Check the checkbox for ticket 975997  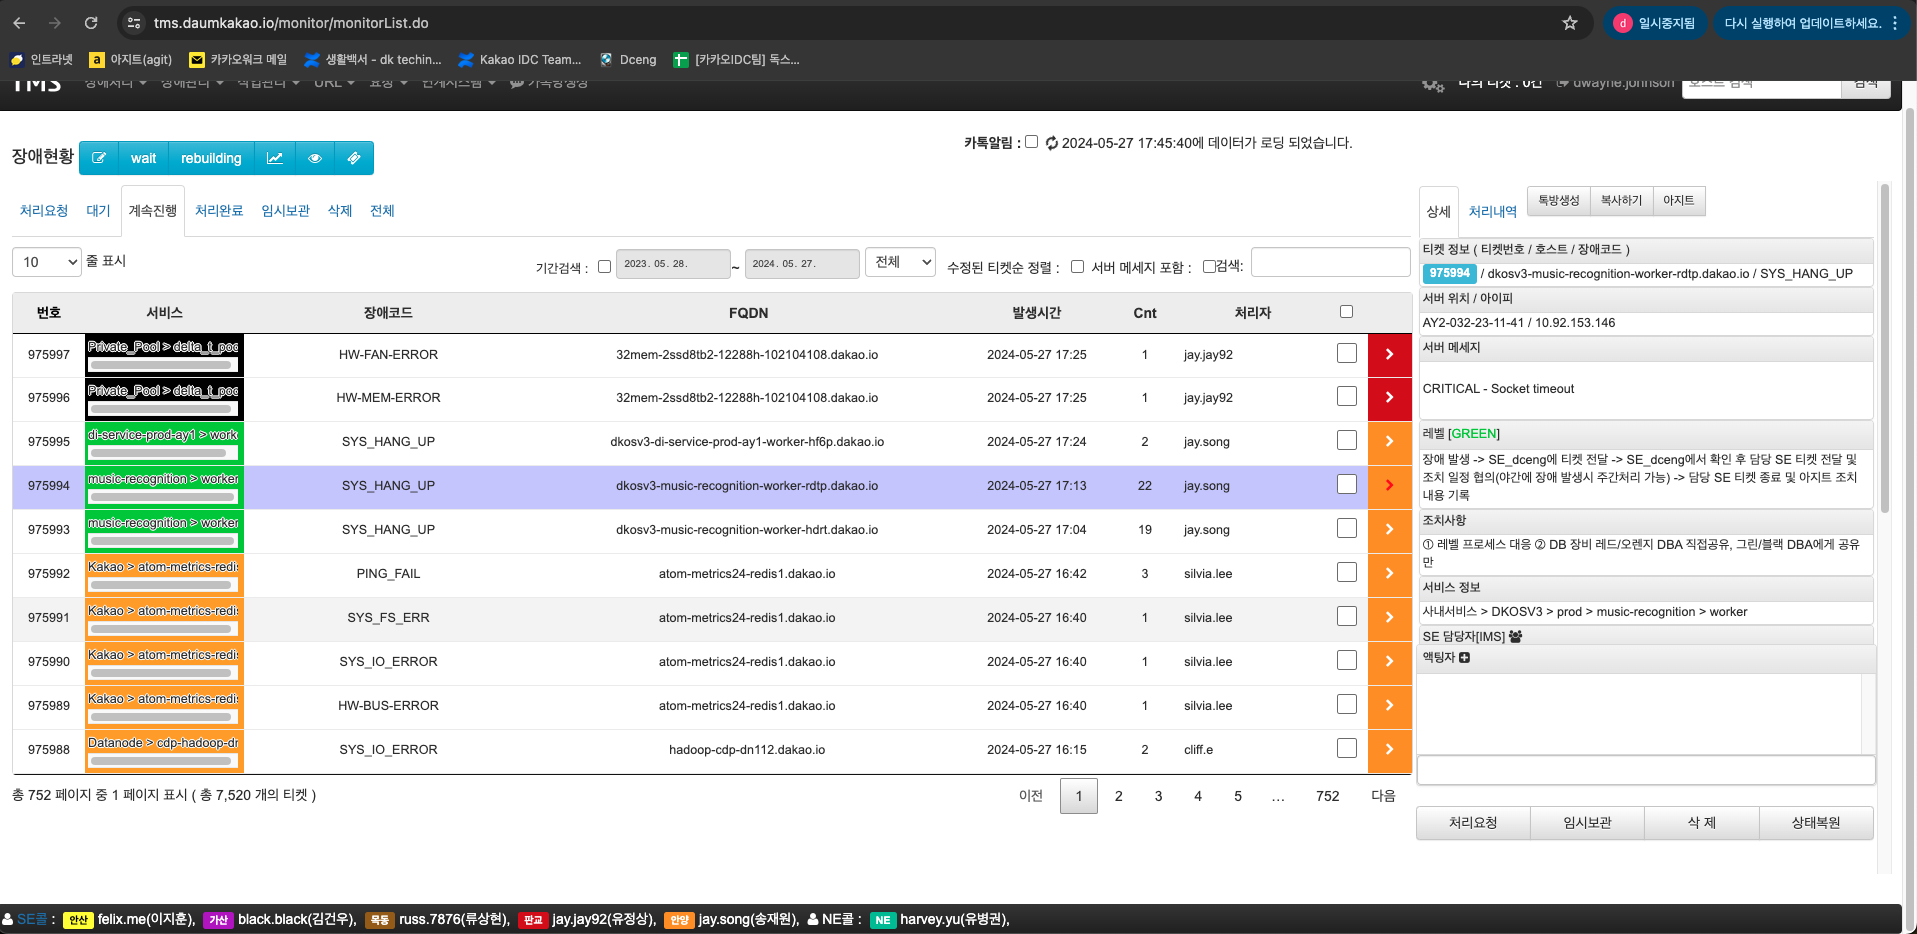tap(1347, 353)
